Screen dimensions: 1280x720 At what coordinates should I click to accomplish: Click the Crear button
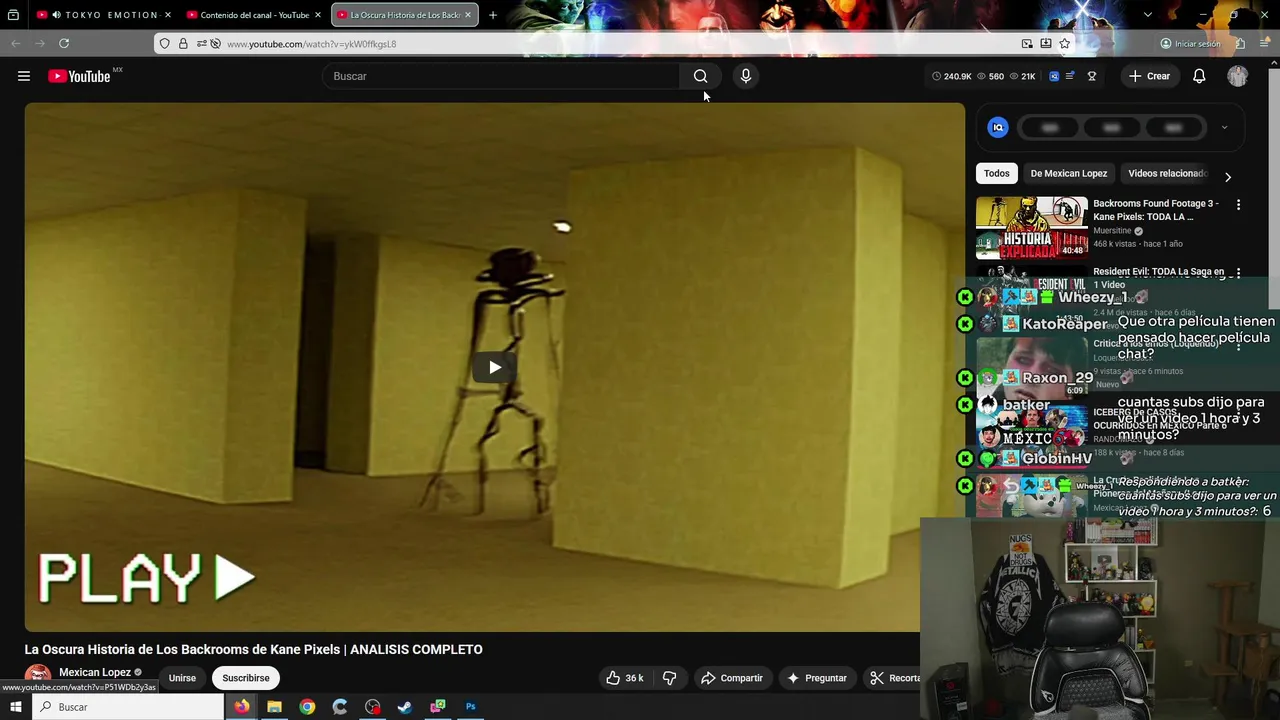(x=1149, y=76)
